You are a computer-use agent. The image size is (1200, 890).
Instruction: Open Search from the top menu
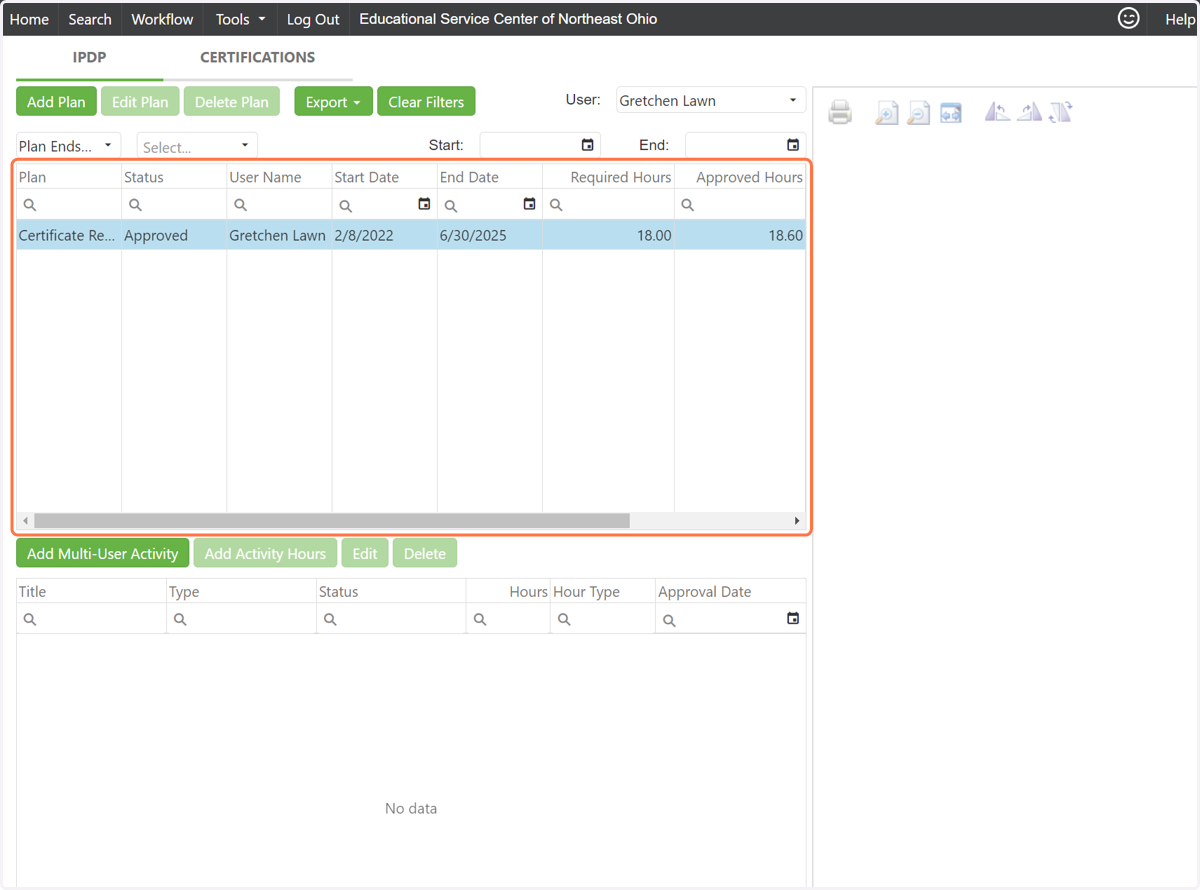point(90,19)
